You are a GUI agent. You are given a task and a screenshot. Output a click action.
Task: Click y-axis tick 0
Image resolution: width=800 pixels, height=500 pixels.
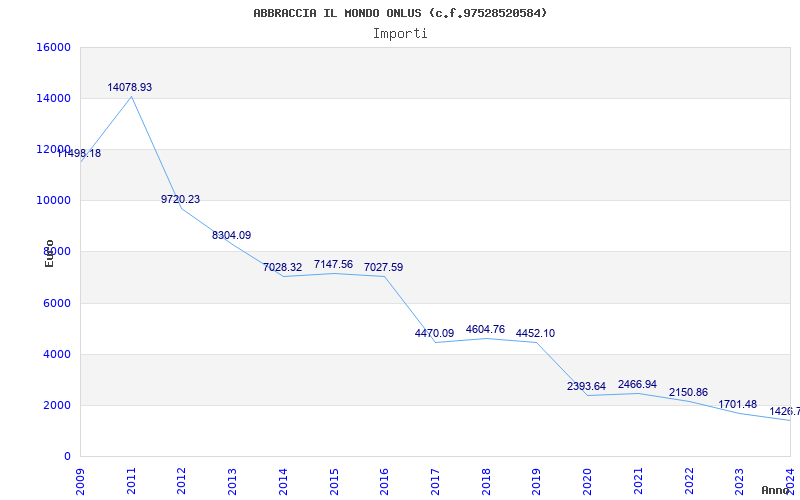click(x=67, y=457)
